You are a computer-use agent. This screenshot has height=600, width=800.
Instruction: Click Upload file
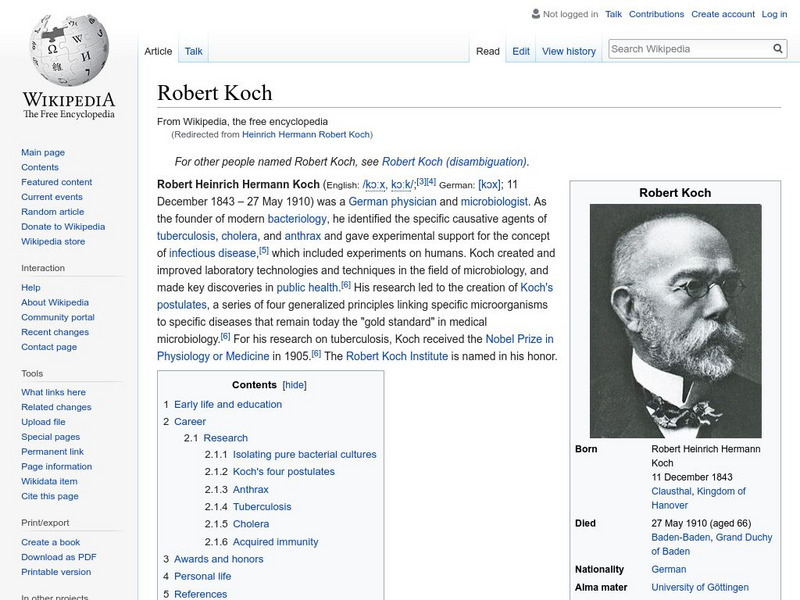[x=43, y=421]
